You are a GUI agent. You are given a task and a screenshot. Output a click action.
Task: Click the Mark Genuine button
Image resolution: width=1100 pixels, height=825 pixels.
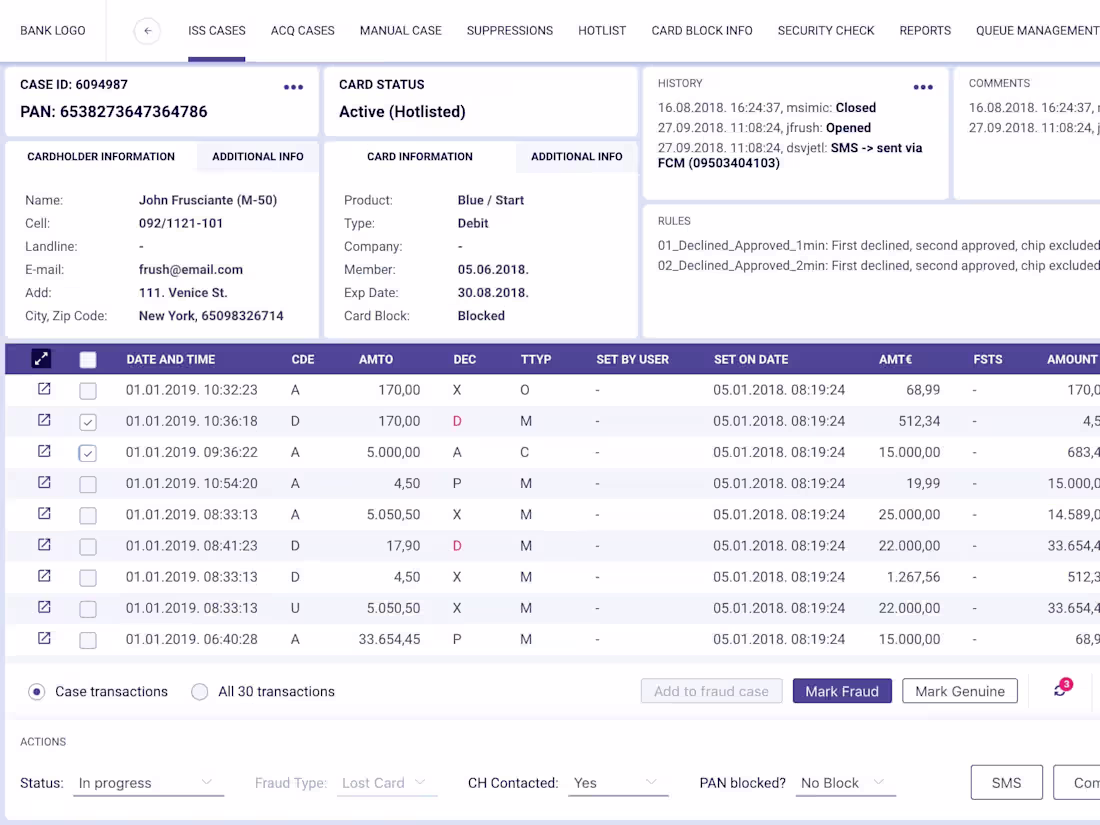click(x=960, y=691)
